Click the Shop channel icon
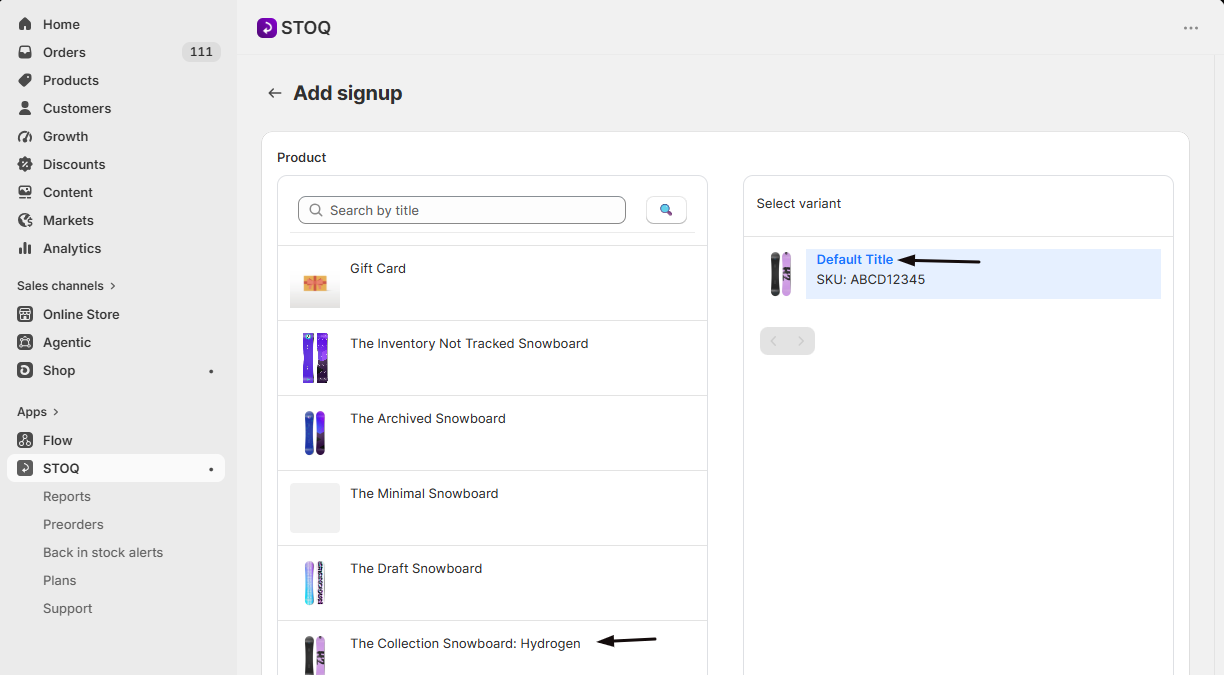Screen dimensions: 1224x675 25,370
